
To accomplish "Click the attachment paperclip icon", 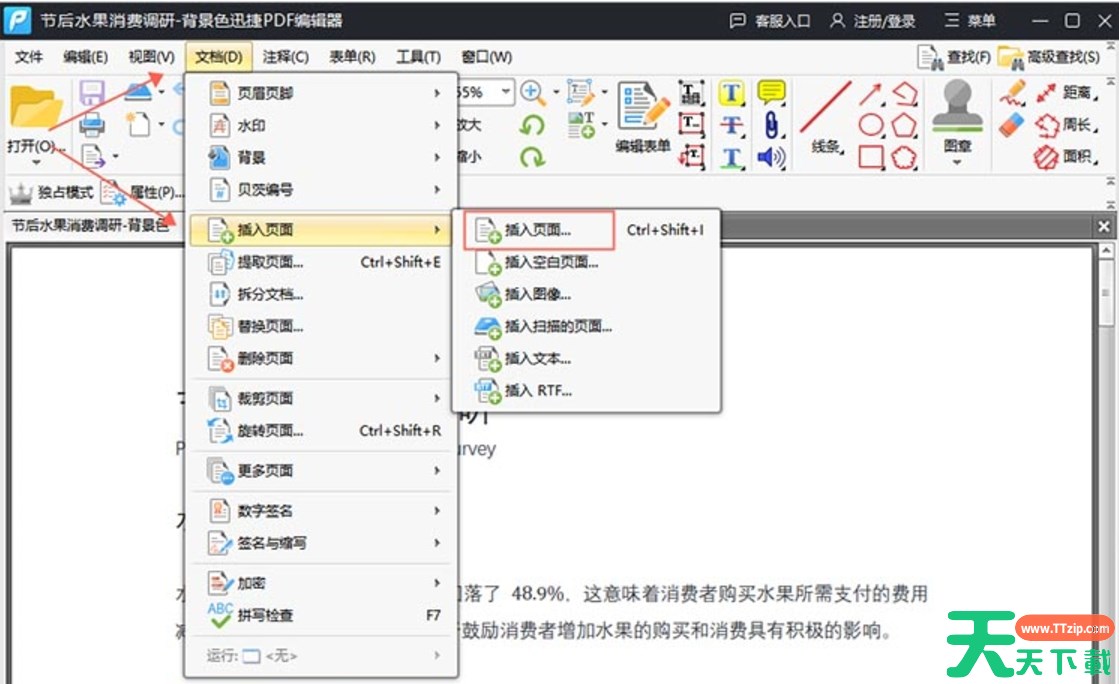I will point(771,125).
